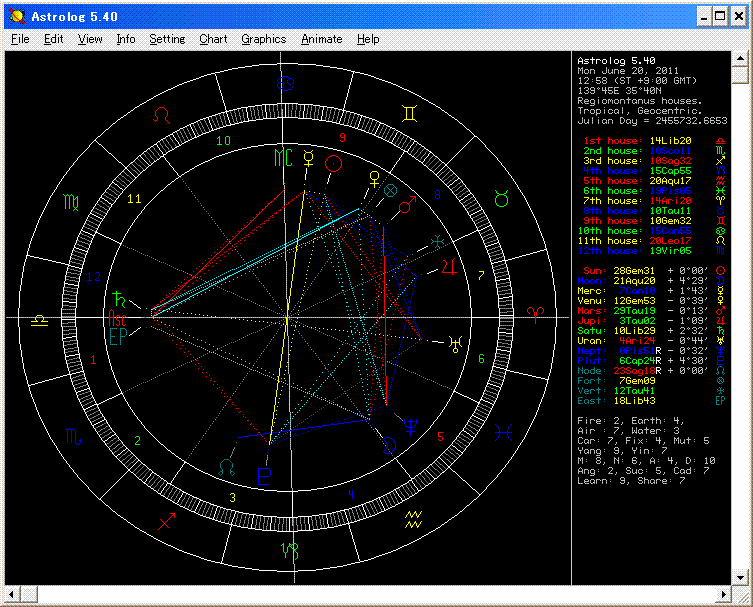Click the Pisces zodiac glyph on chart wheel

505,432
